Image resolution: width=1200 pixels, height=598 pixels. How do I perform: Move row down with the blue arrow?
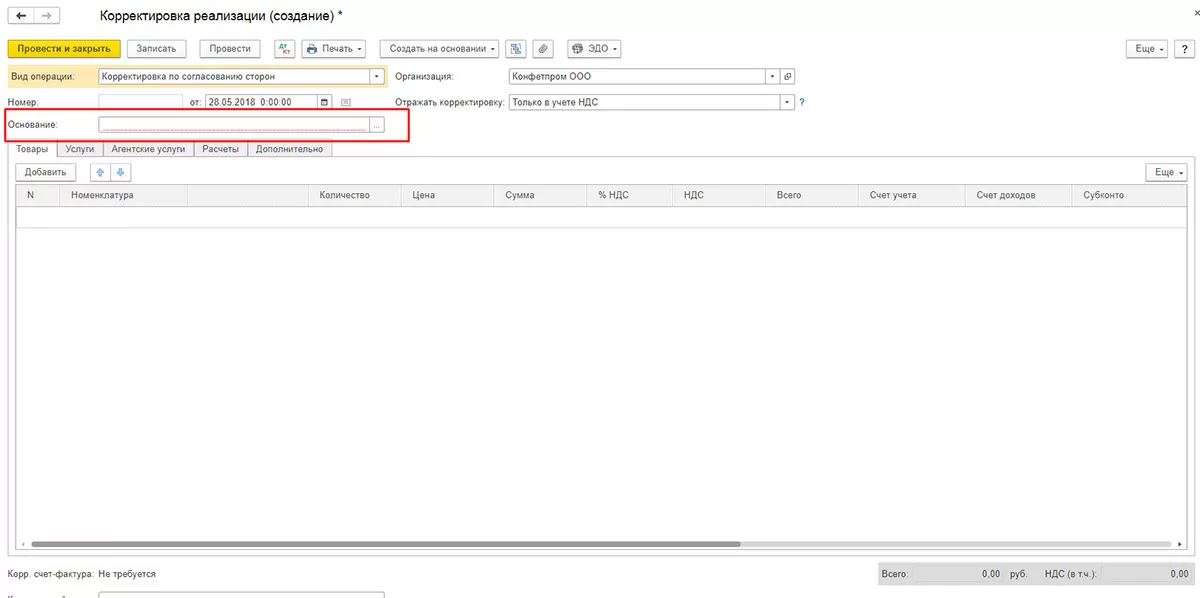pyautogui.click(x=121, y=172)
